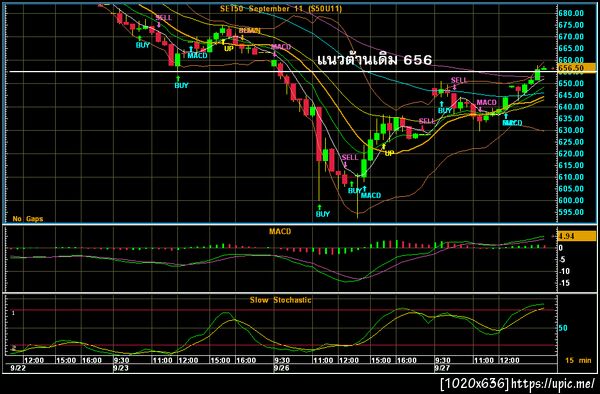600x394 pixels.
Task: Select the orange 656.50 current price tag
Action: [577, 68]
